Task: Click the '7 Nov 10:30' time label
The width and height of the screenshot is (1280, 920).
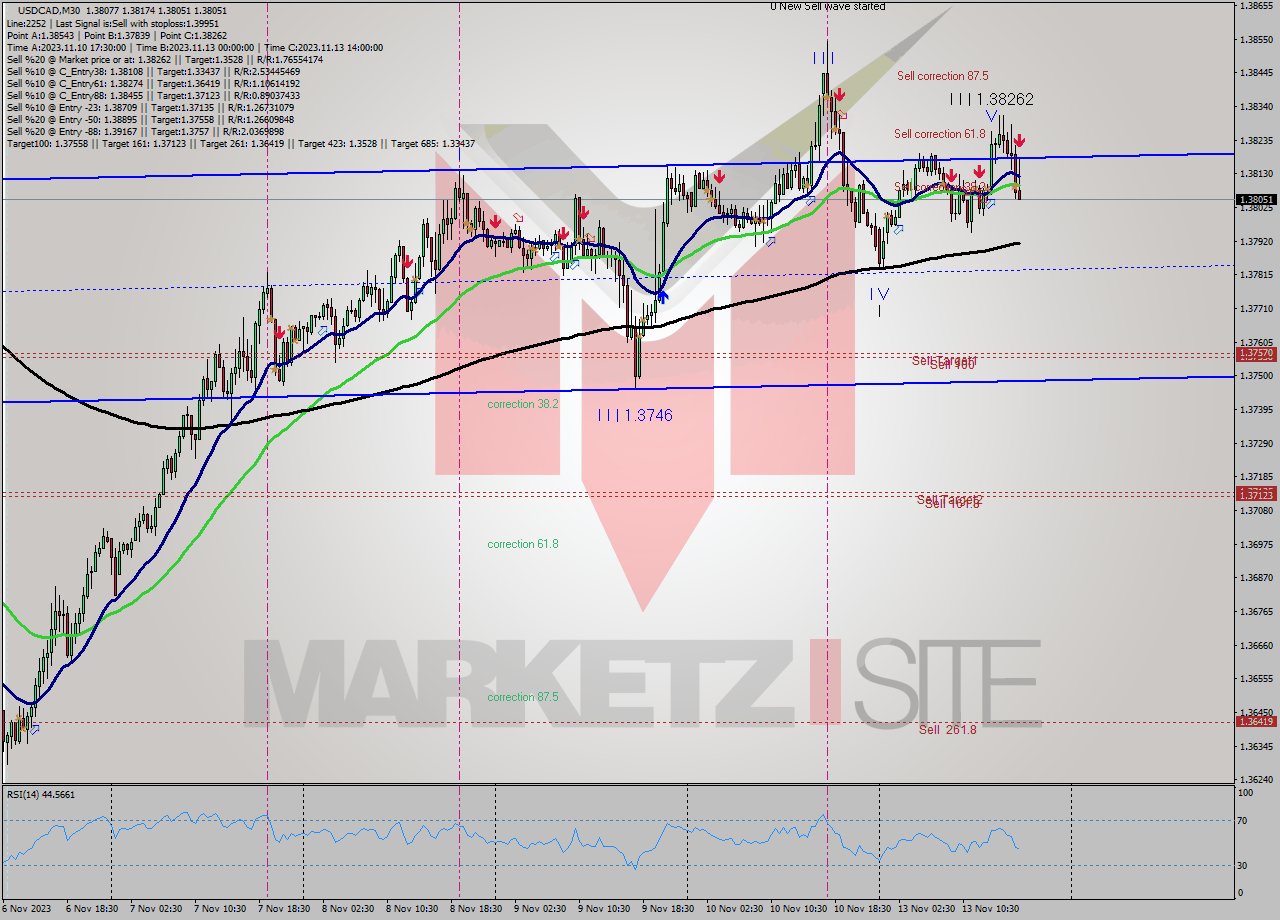Action: coord(218,909)
